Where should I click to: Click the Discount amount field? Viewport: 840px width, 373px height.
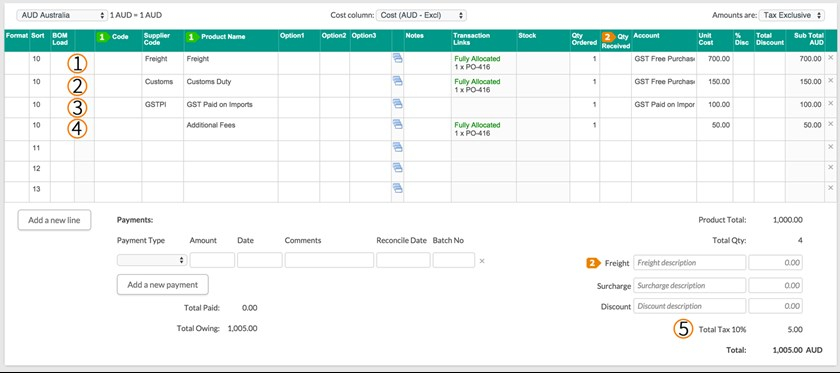click(775, 306)
